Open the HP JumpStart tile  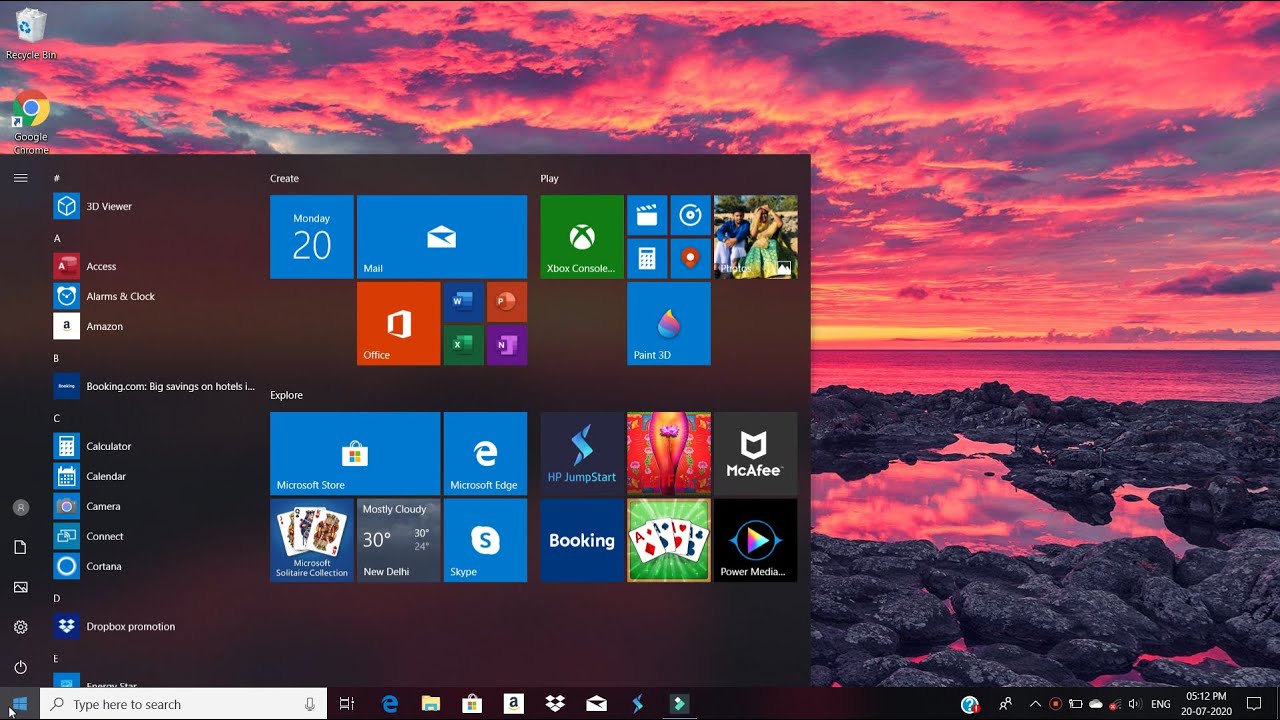tap(582, 454)
